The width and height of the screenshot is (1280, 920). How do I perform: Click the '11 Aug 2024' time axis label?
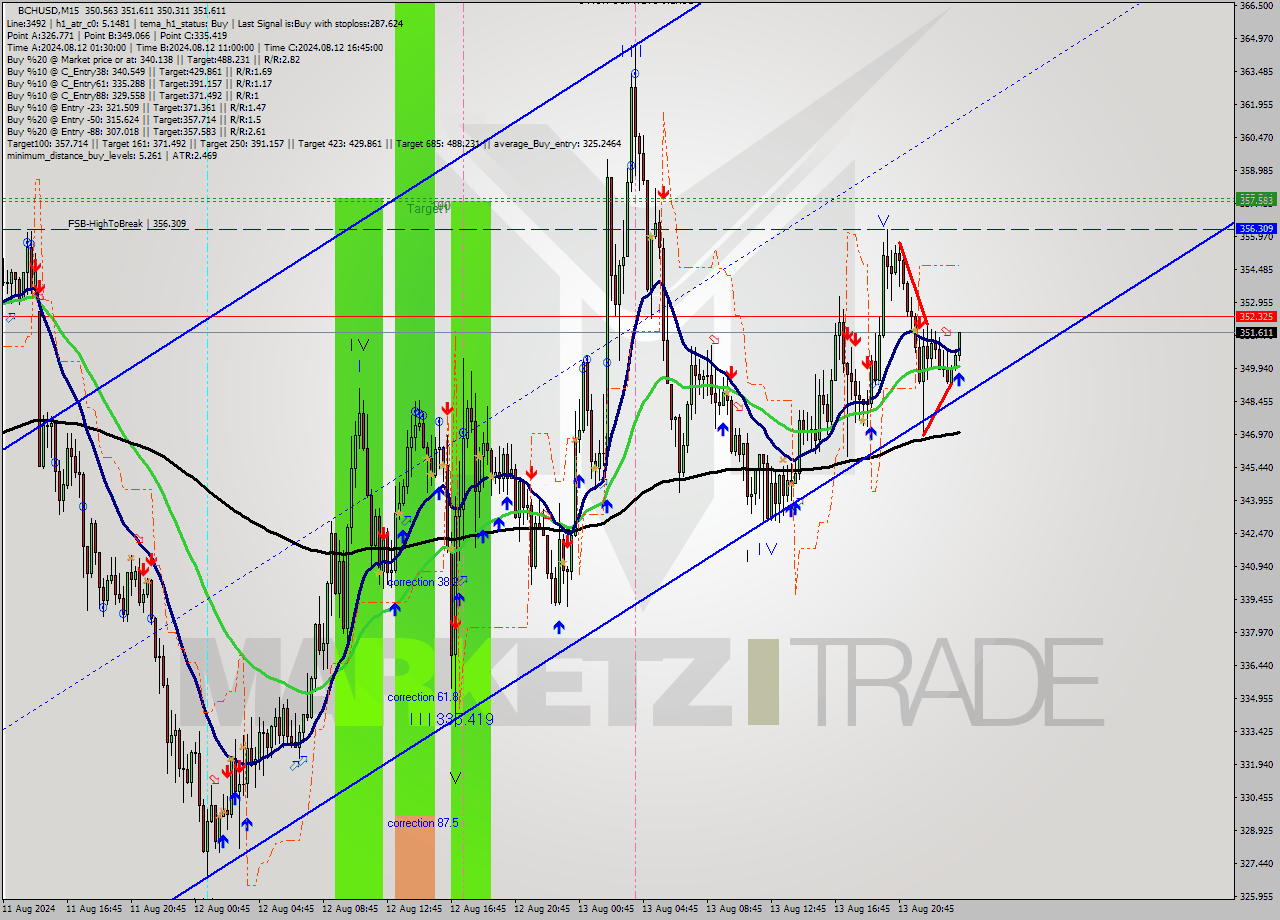click(29, 910)
